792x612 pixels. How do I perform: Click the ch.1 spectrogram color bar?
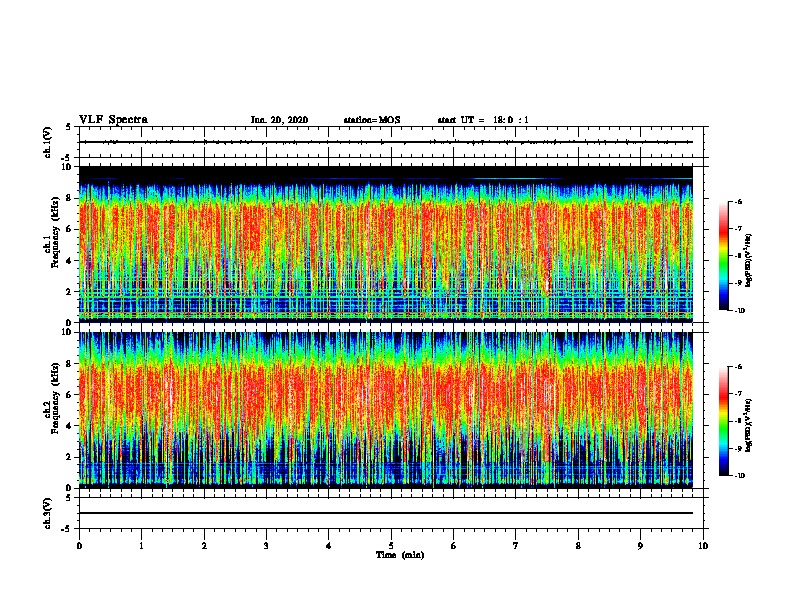click(x=723, y=256)
